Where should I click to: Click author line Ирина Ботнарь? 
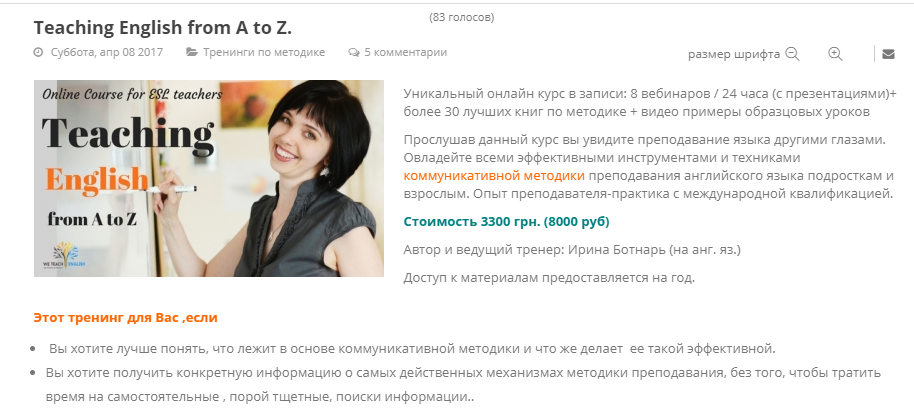coord(572,250)
